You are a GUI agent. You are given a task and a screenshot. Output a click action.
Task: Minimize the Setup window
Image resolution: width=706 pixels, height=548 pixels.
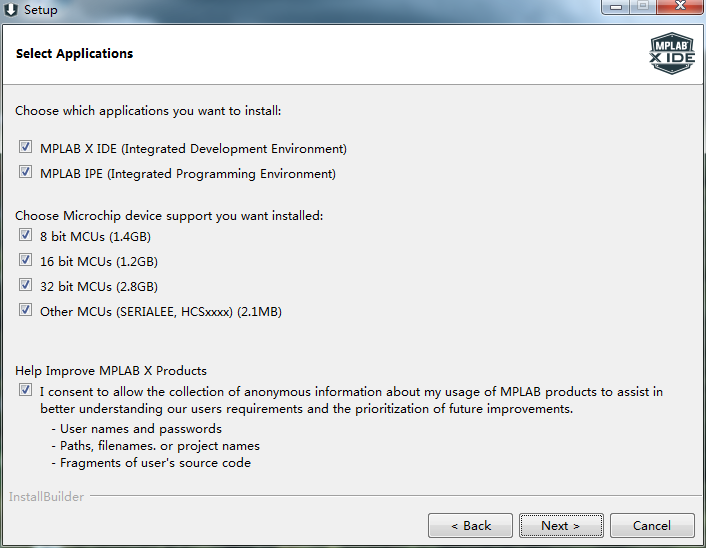pos(615,7)
